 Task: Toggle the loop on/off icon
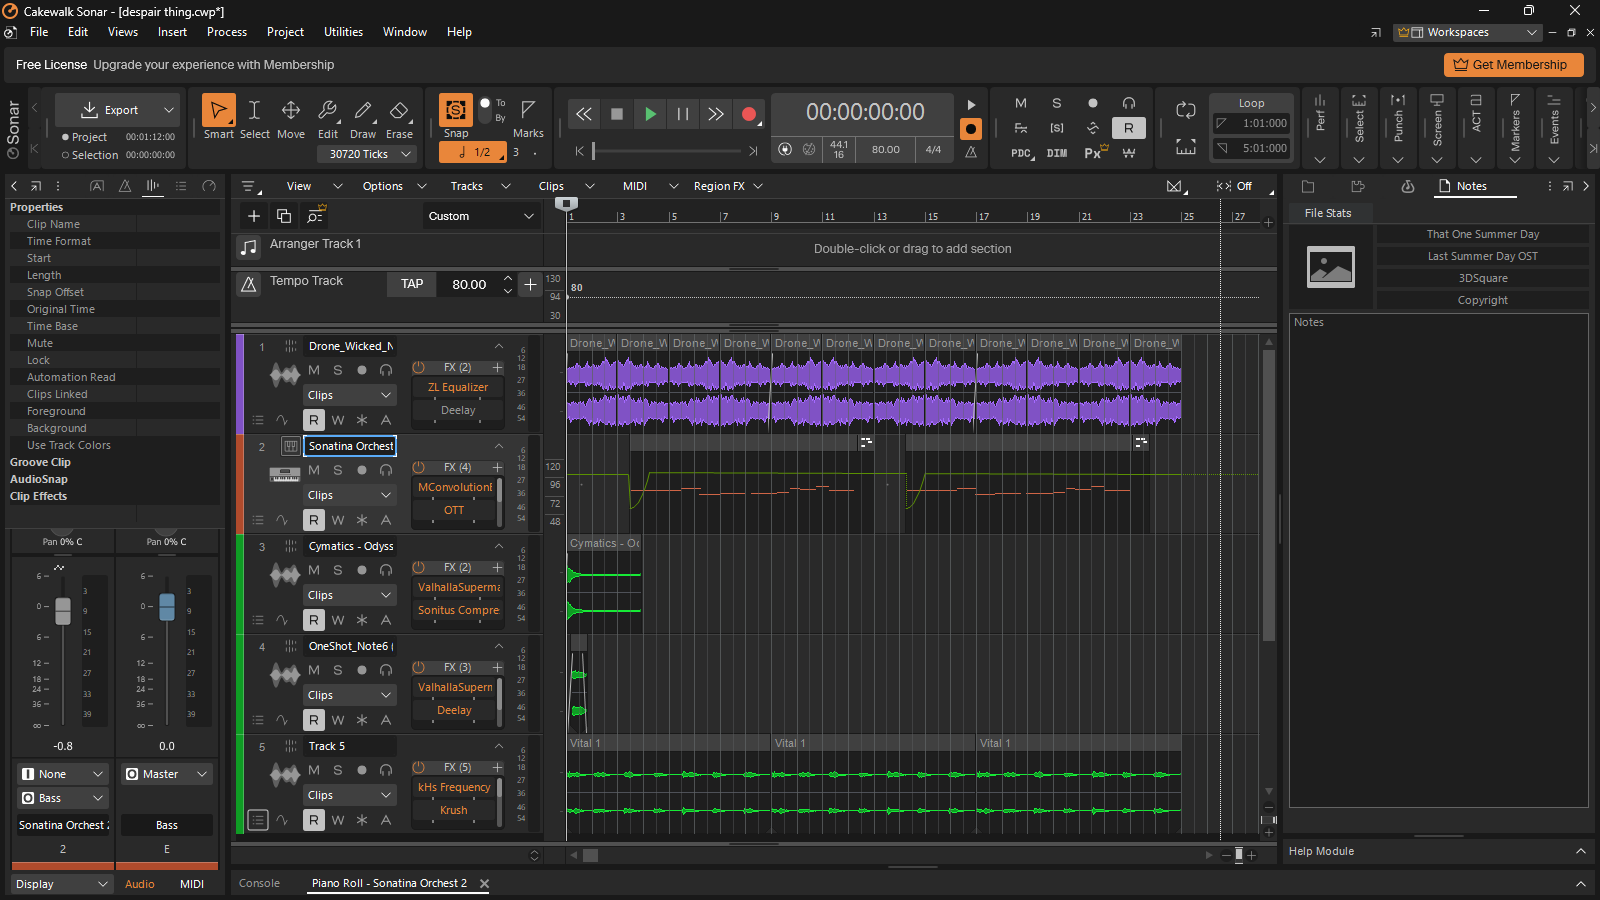(x=1186, y=110)
